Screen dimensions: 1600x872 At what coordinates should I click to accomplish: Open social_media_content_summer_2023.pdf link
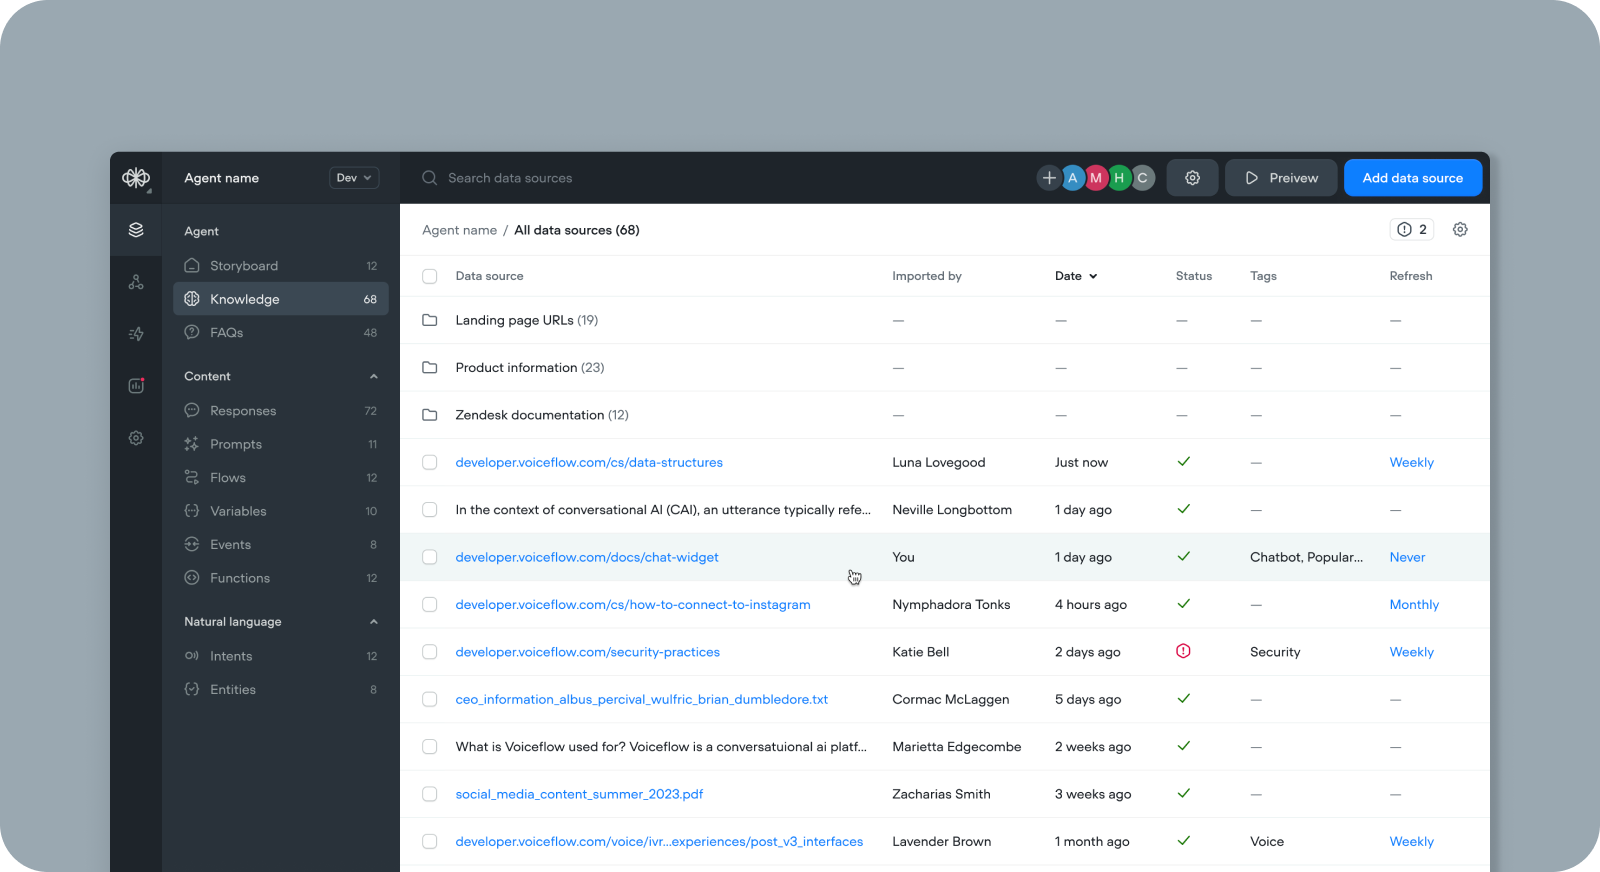[x=579, y=794]
